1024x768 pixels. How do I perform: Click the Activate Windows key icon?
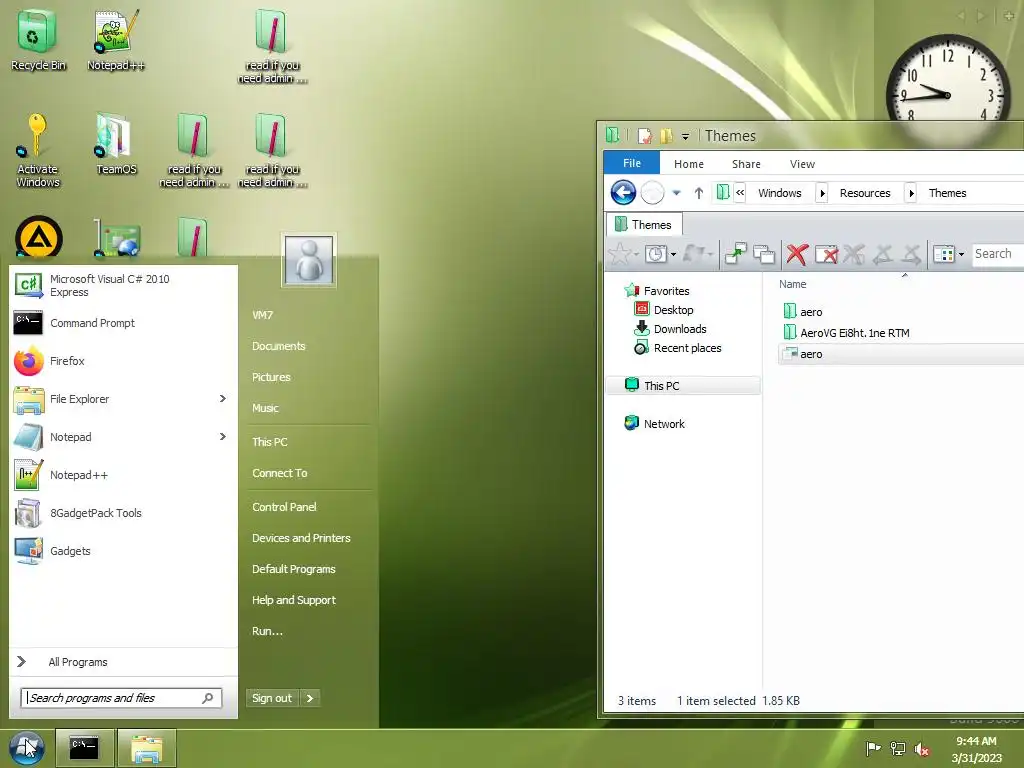[37, 150]
